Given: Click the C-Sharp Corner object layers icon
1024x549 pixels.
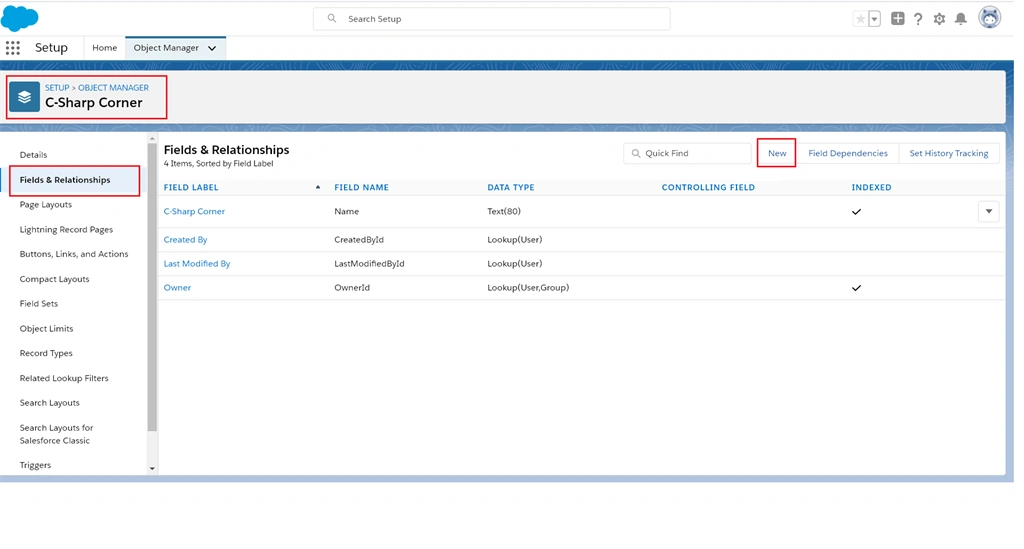Looking at the screenshot, I should pyautogui.click(x=24, y=97).
